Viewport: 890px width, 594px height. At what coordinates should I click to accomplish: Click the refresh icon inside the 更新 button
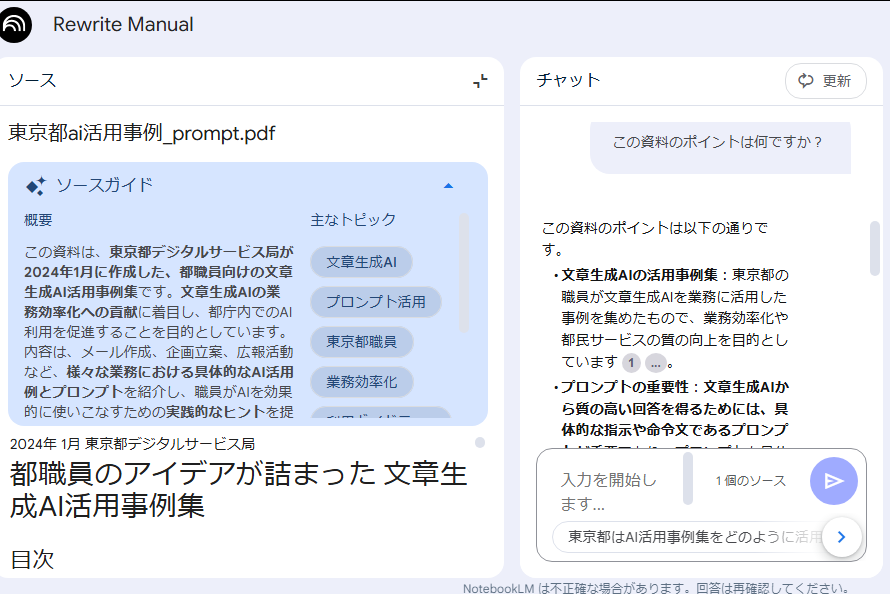click(x=806, y=81)
